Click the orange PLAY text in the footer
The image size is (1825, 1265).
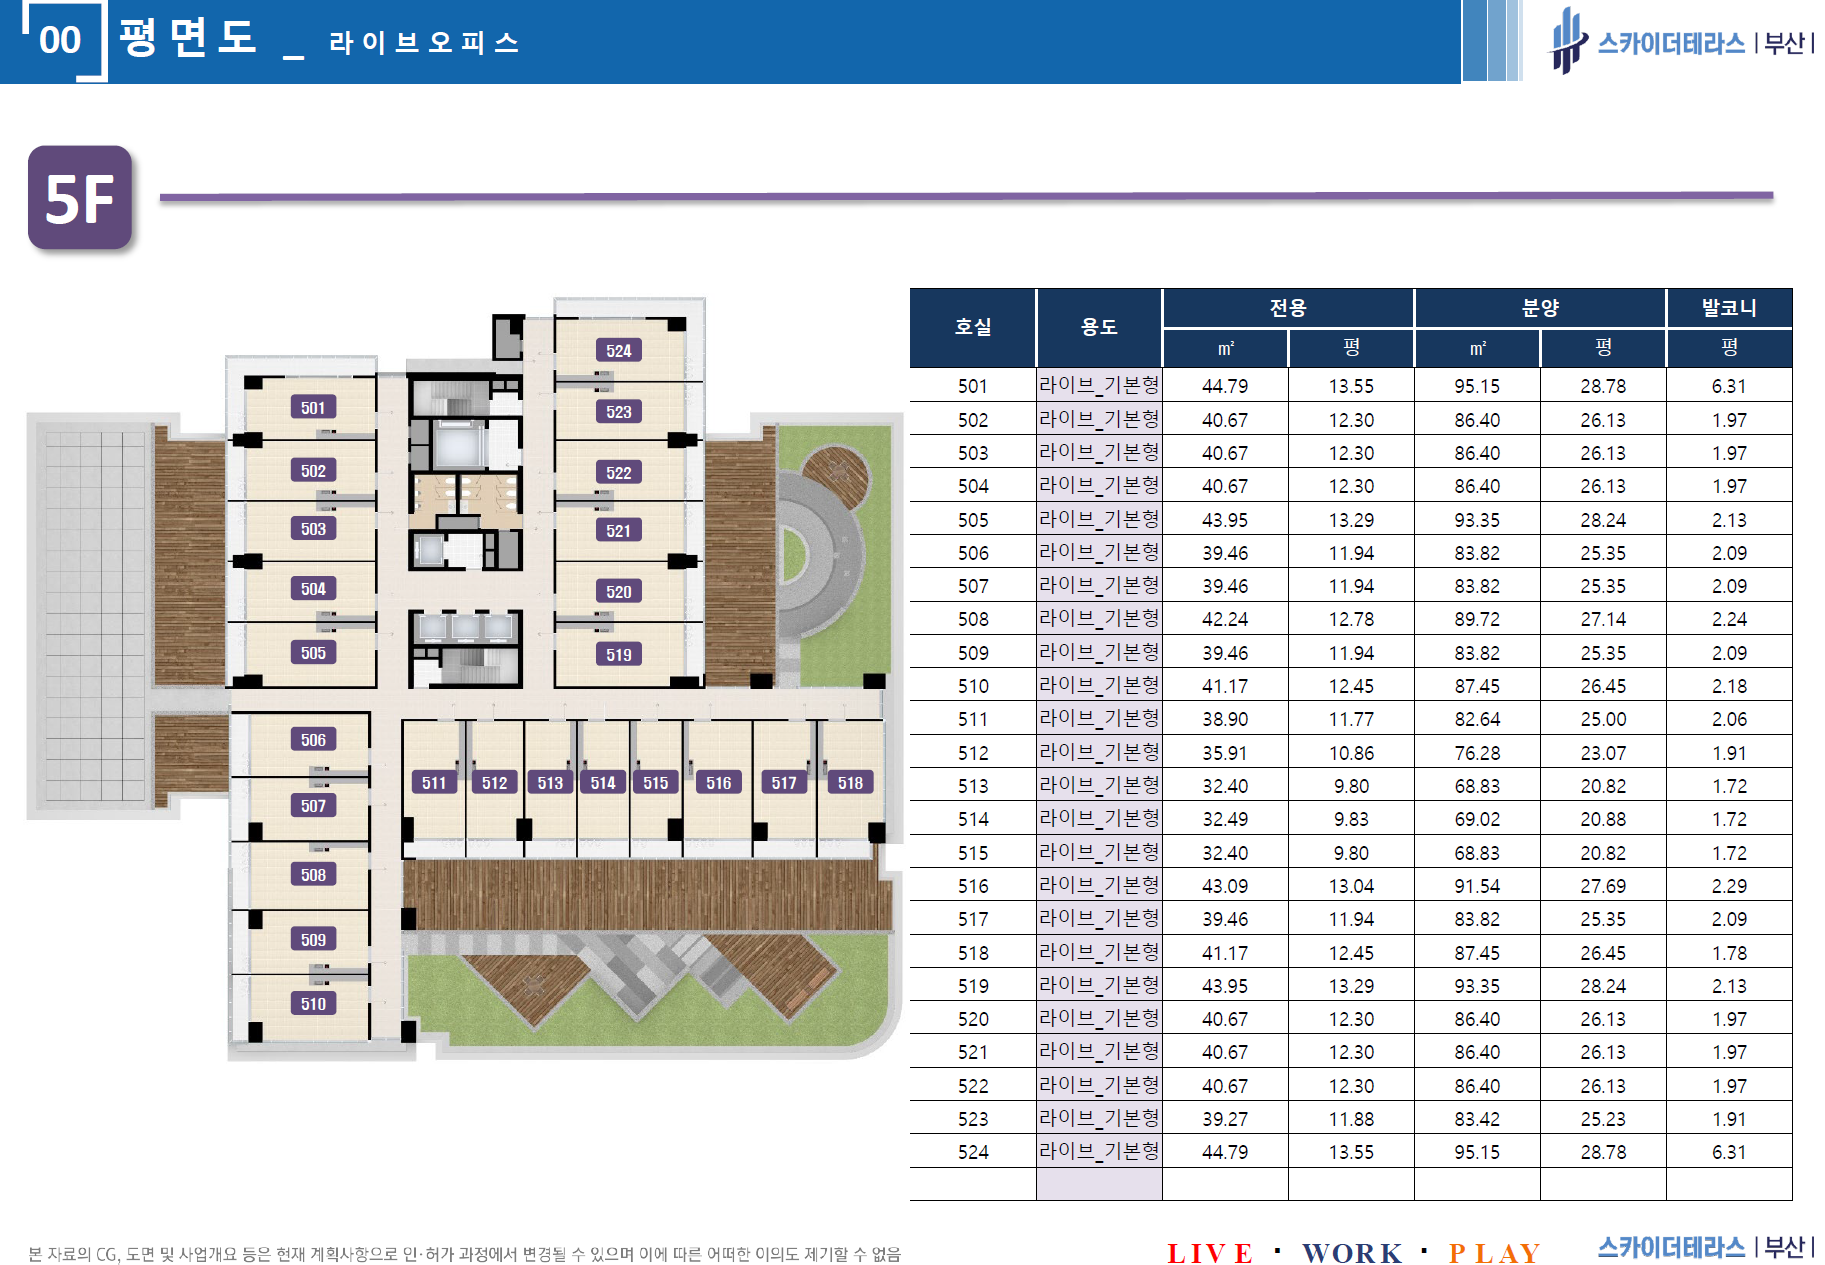[1495, 1253]
